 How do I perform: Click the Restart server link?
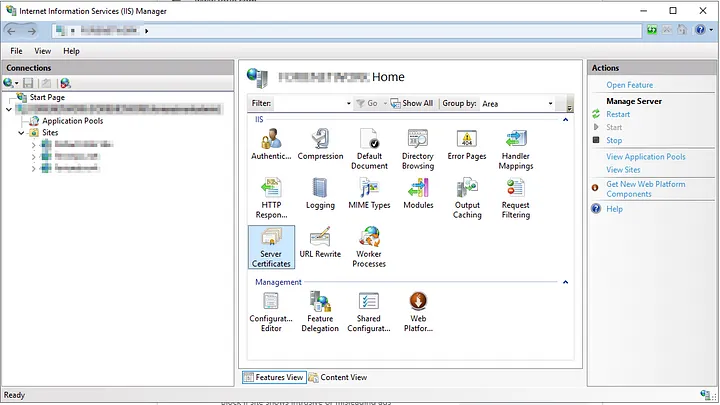tap(618, 114)
